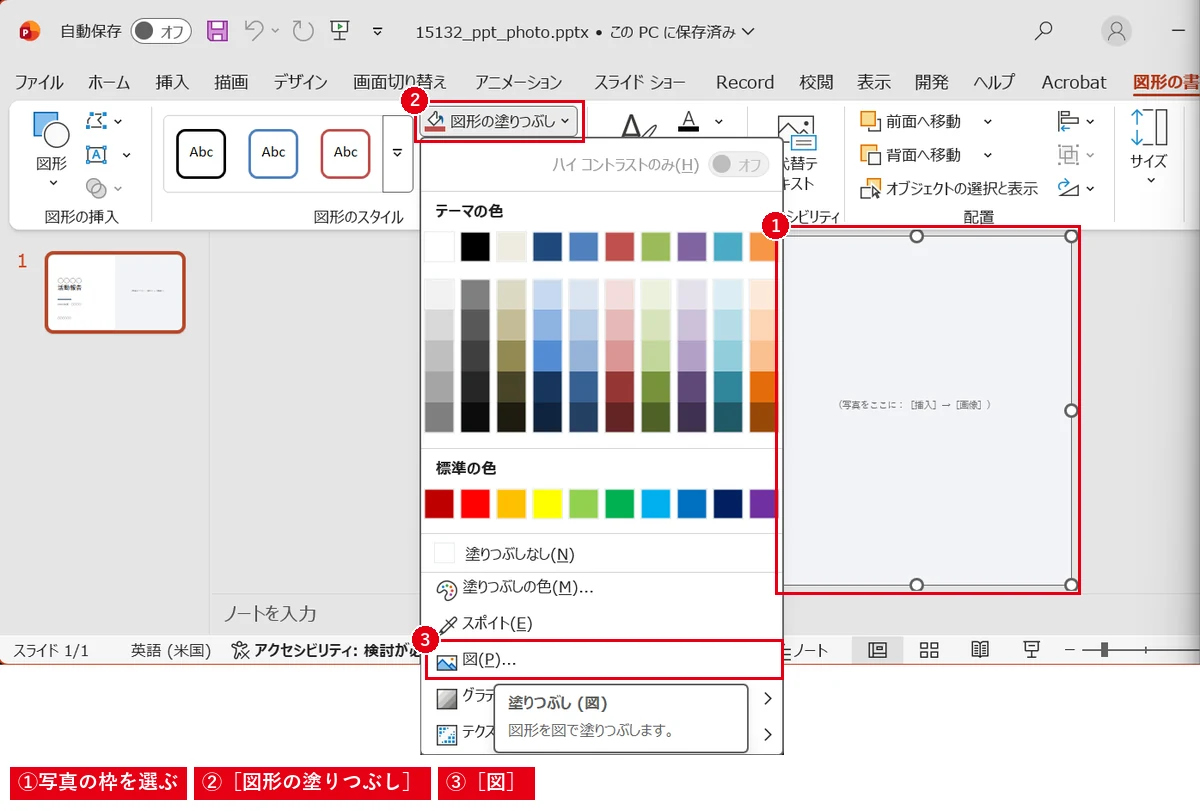Toggle ハイ コントラストのみ switch
Screen dimensions: 1200x811
click(738, 165)
